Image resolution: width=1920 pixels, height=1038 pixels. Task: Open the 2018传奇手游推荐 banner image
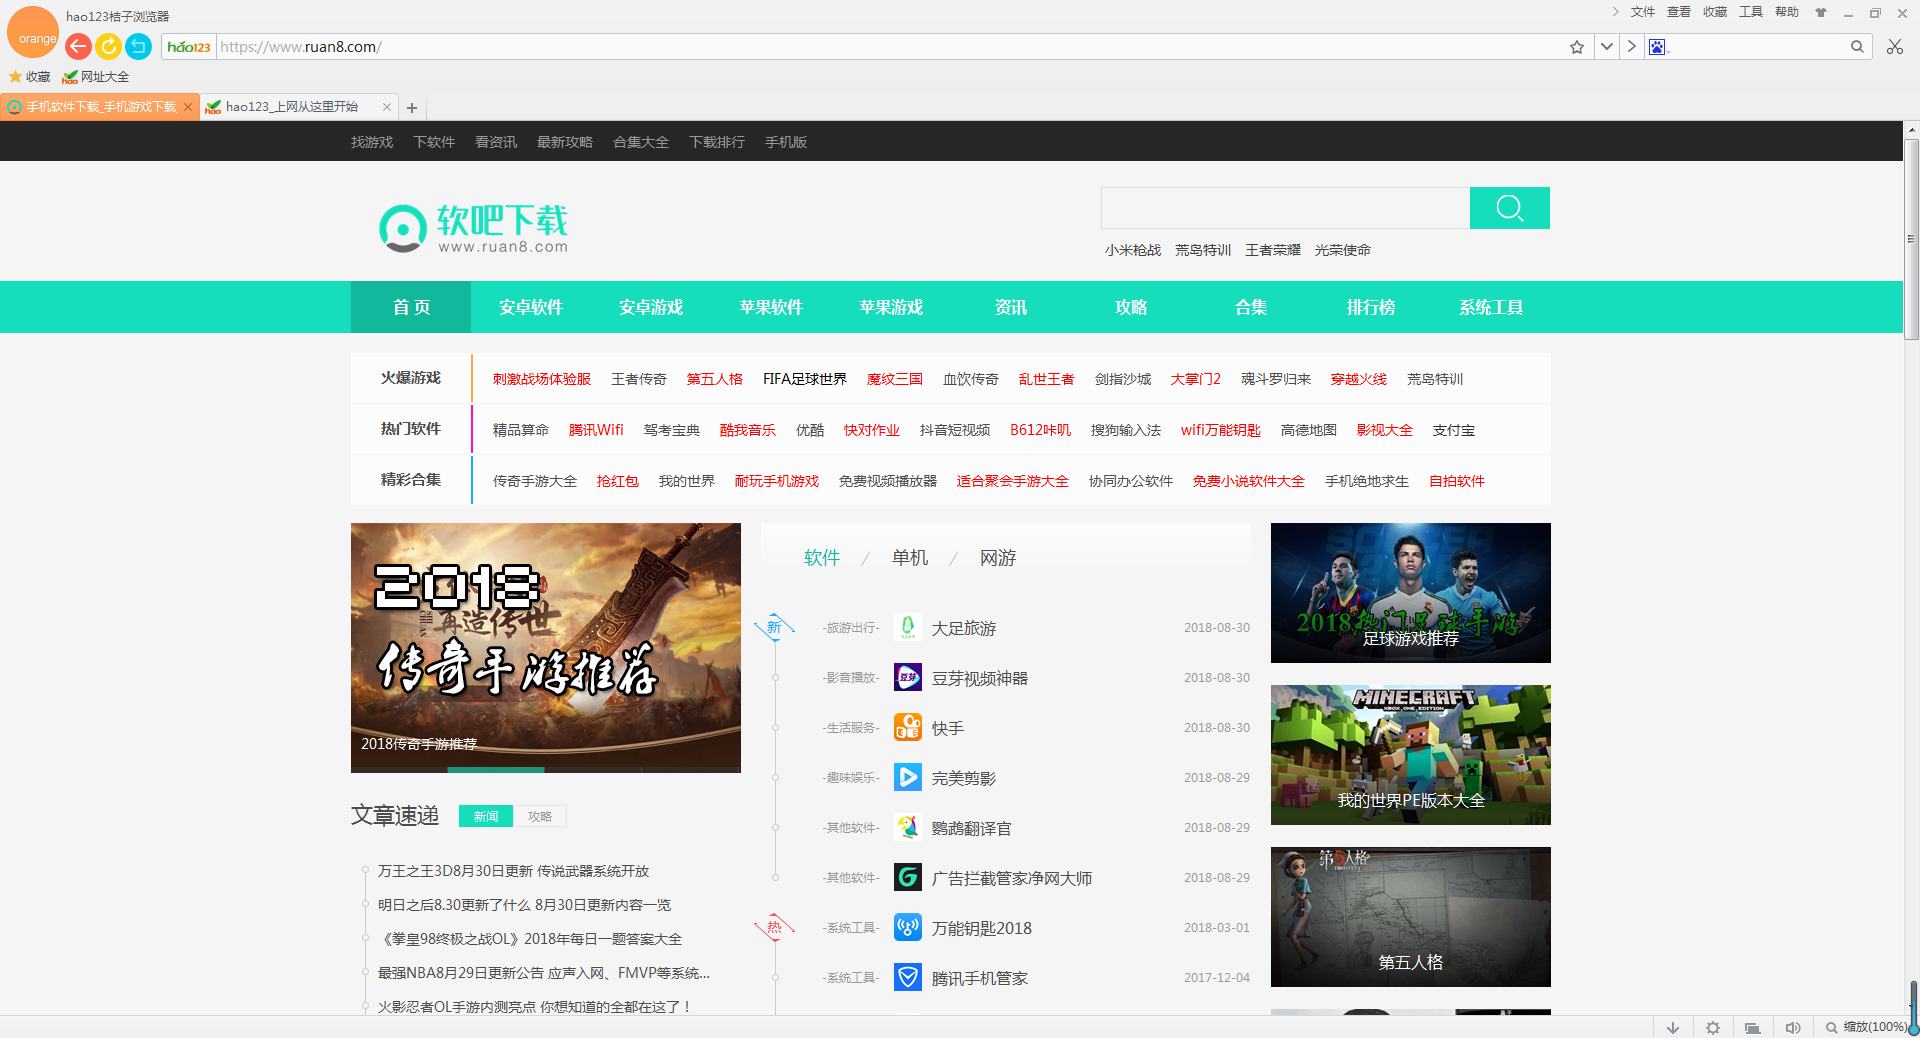coord(546,647)
